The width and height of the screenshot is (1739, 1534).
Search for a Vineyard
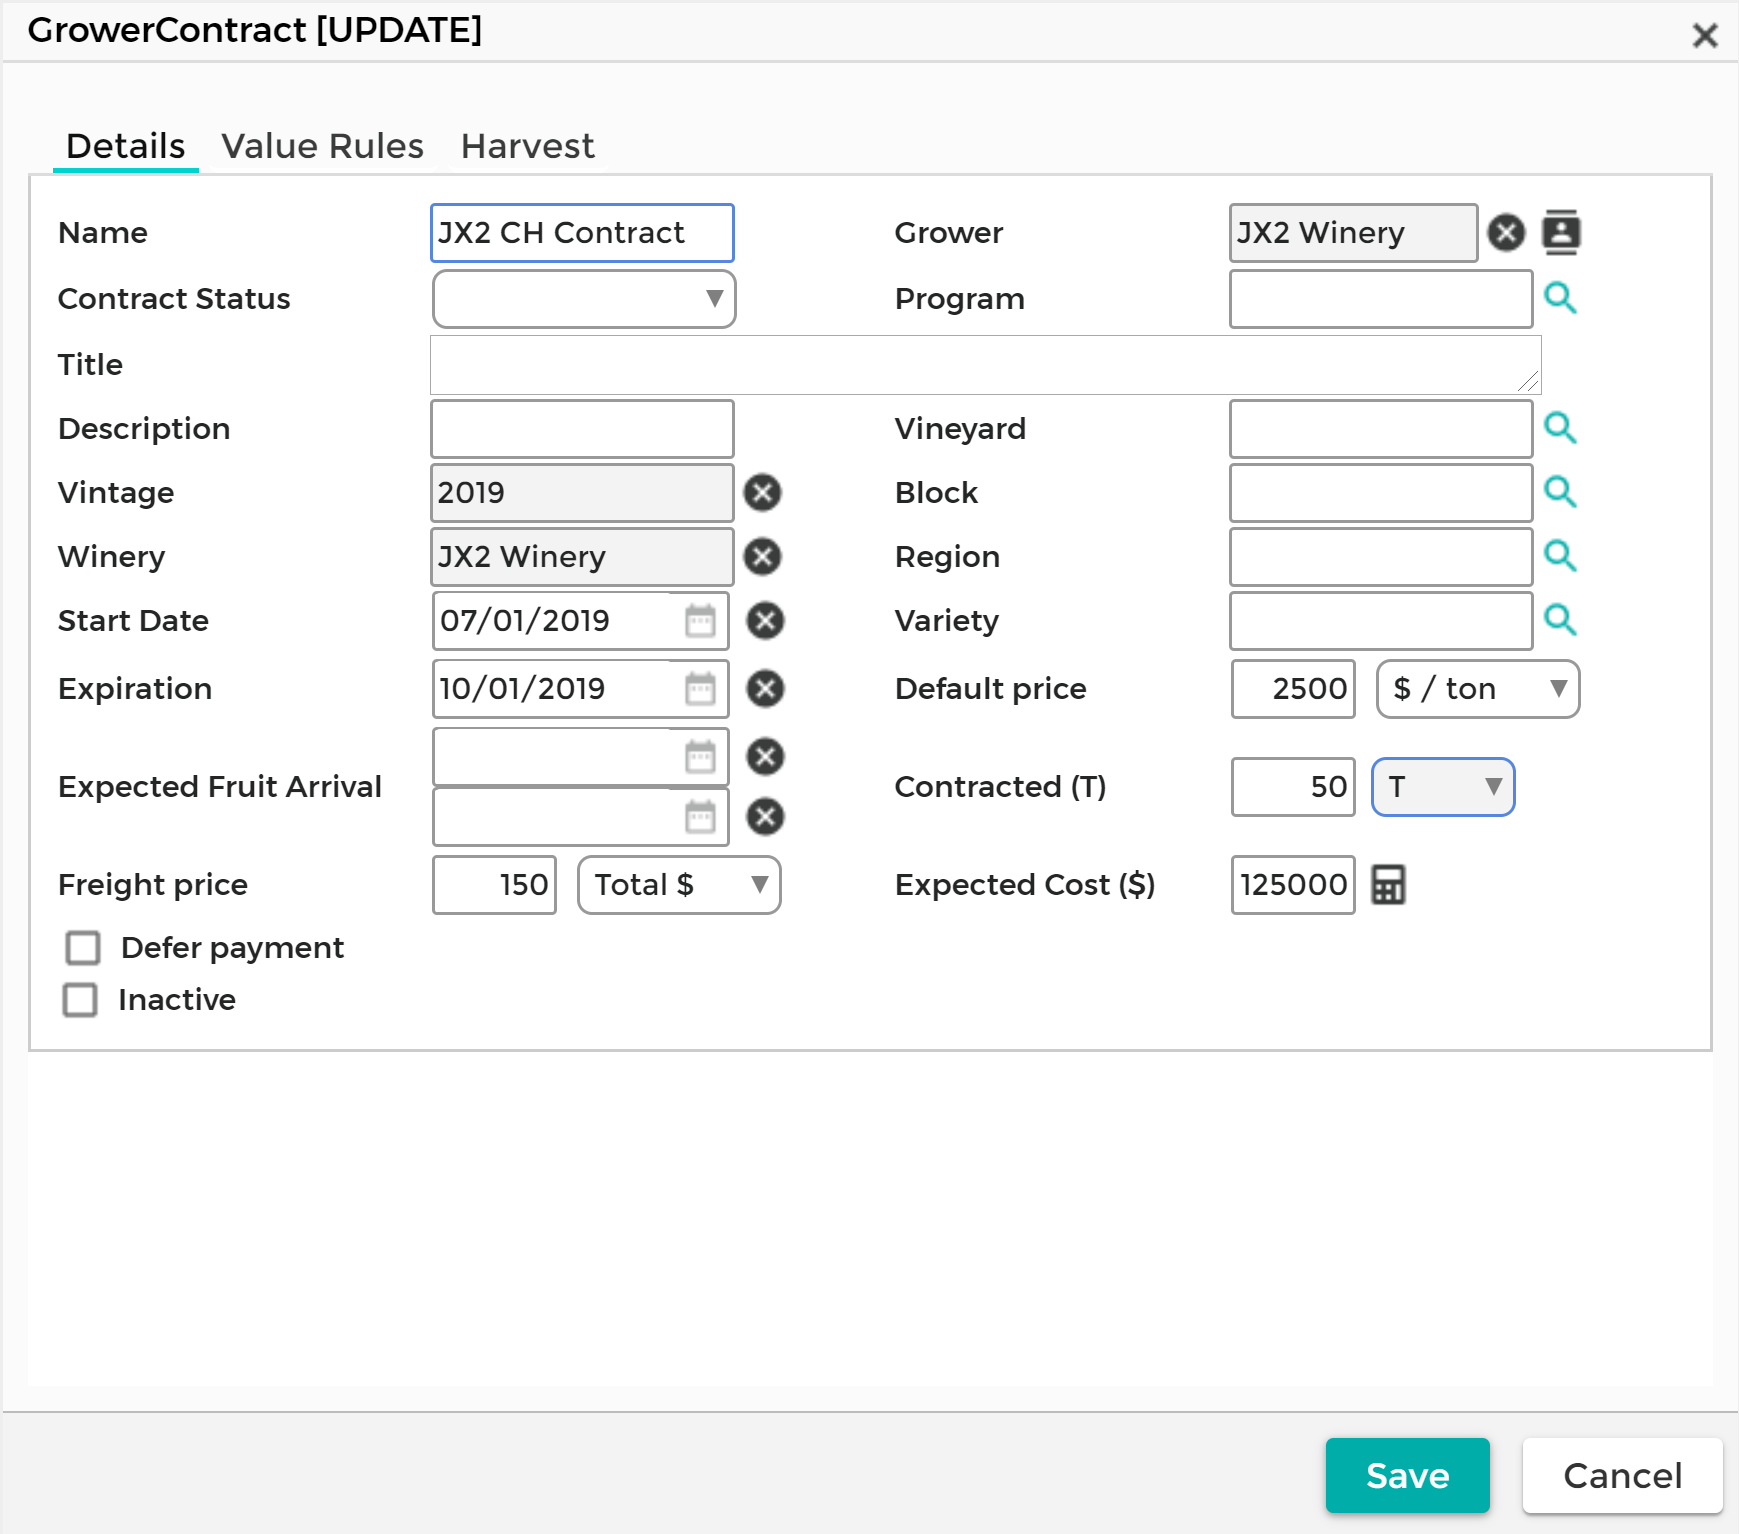click(x=1560, y=428)
